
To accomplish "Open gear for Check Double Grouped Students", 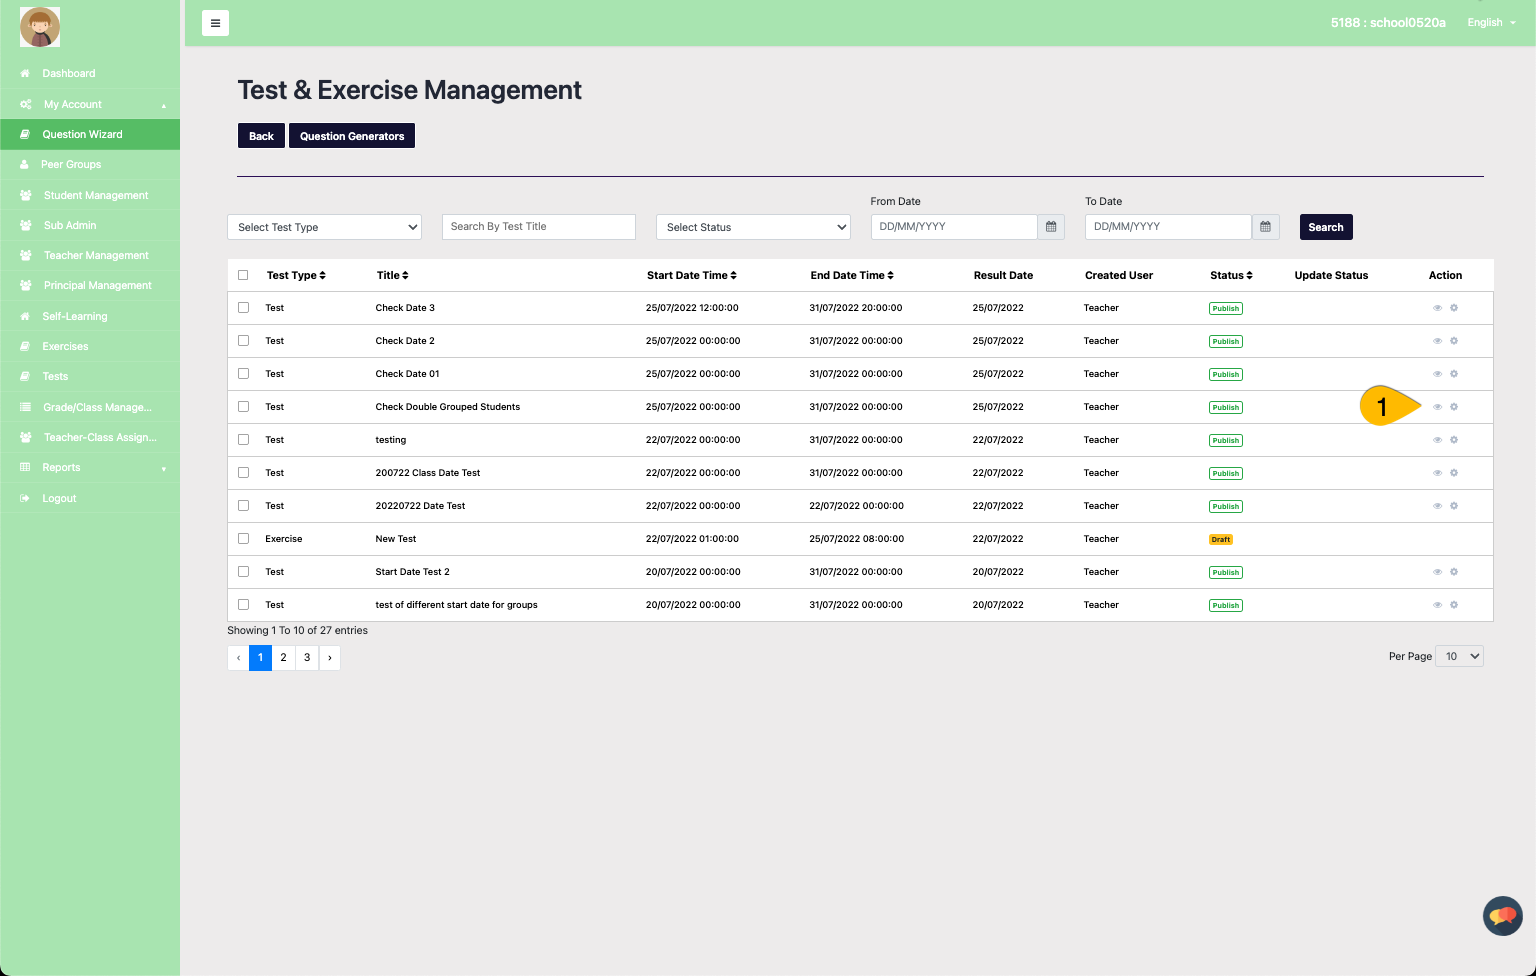I will (x=1454, y=407).
